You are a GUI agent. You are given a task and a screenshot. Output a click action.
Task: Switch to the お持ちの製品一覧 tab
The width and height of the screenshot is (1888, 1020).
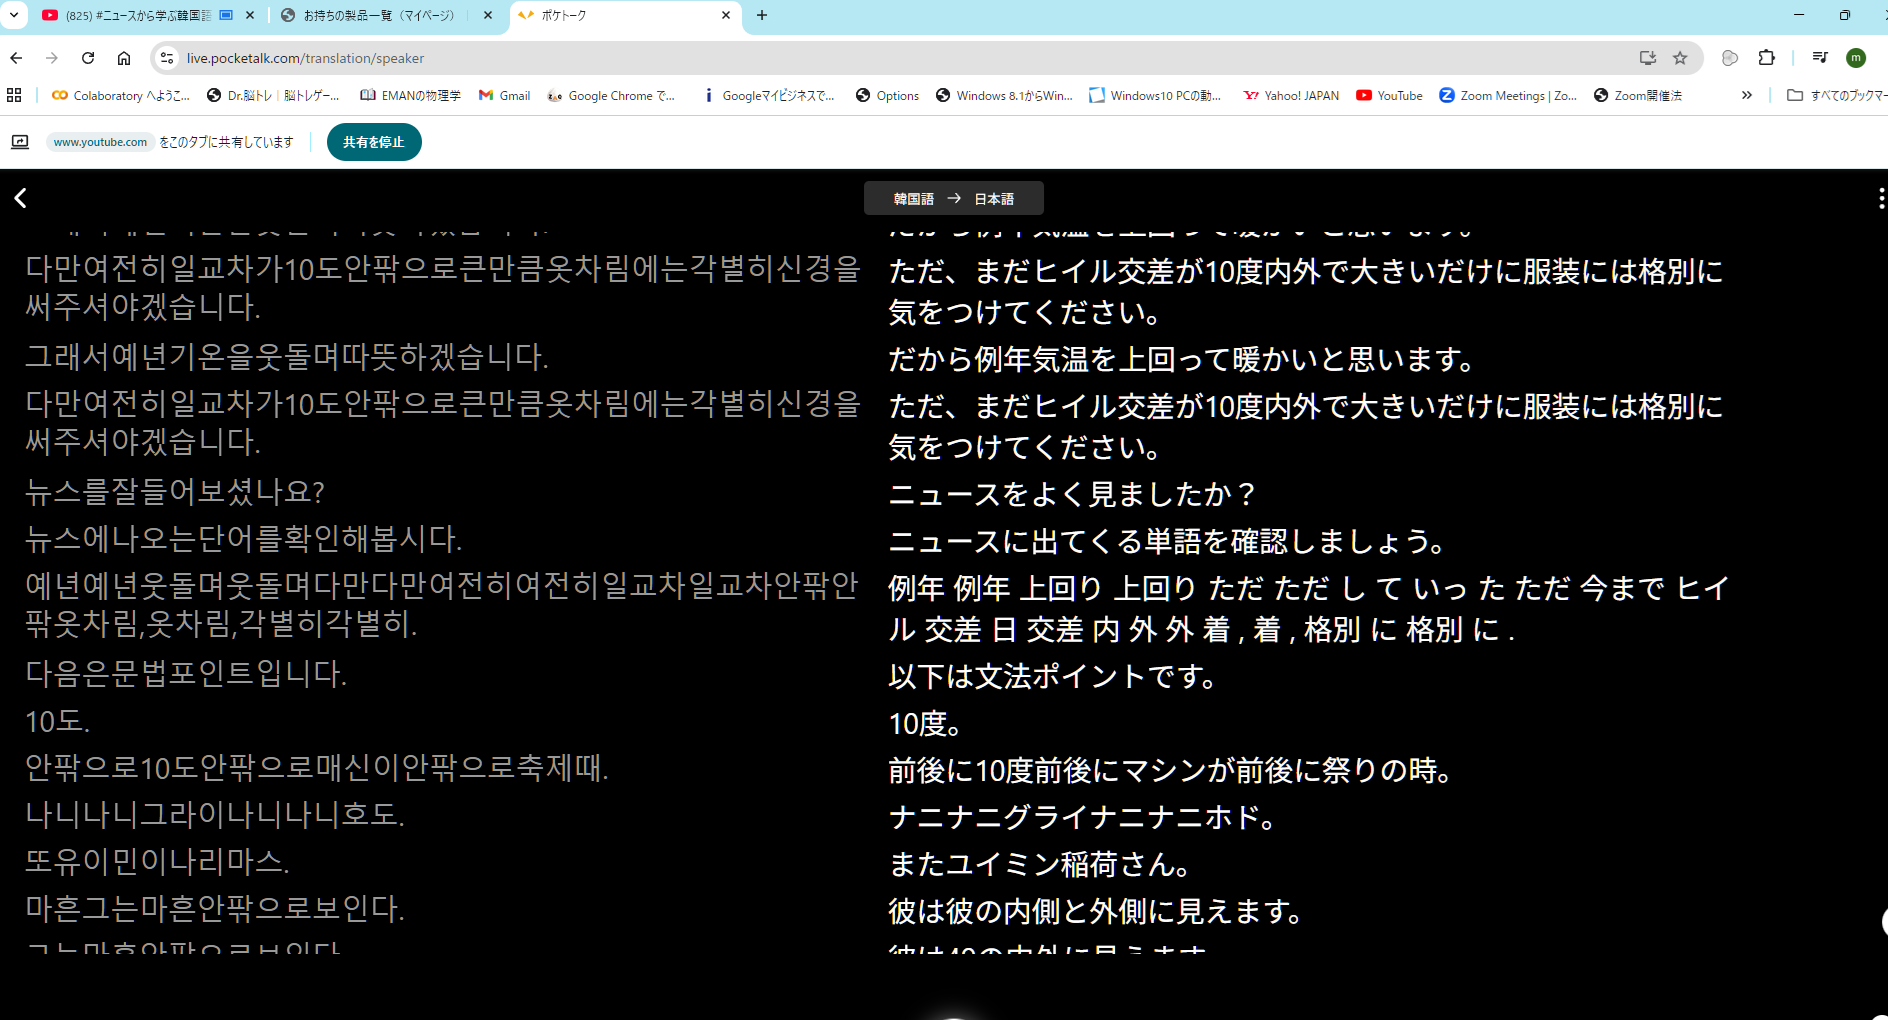coord(378,15)
